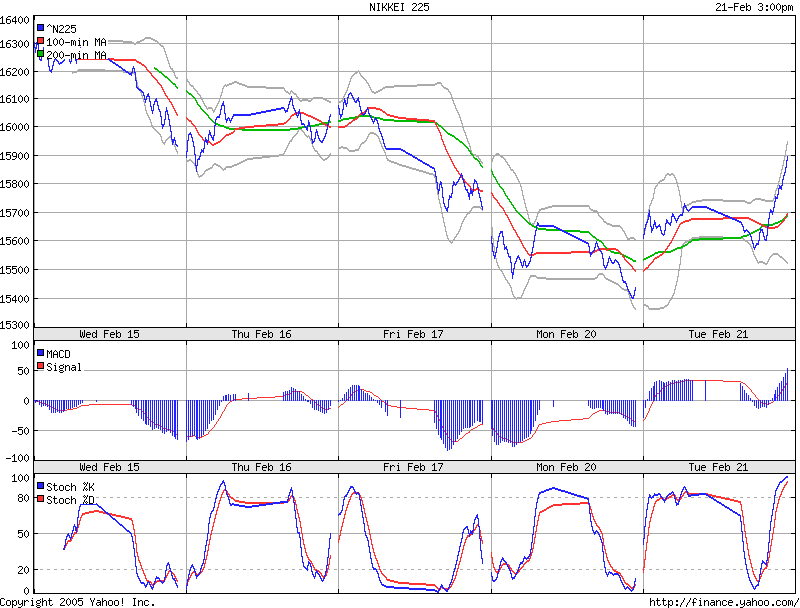Click the 80 stochastic axis label
Screen dimensions: 800x608
23,498
